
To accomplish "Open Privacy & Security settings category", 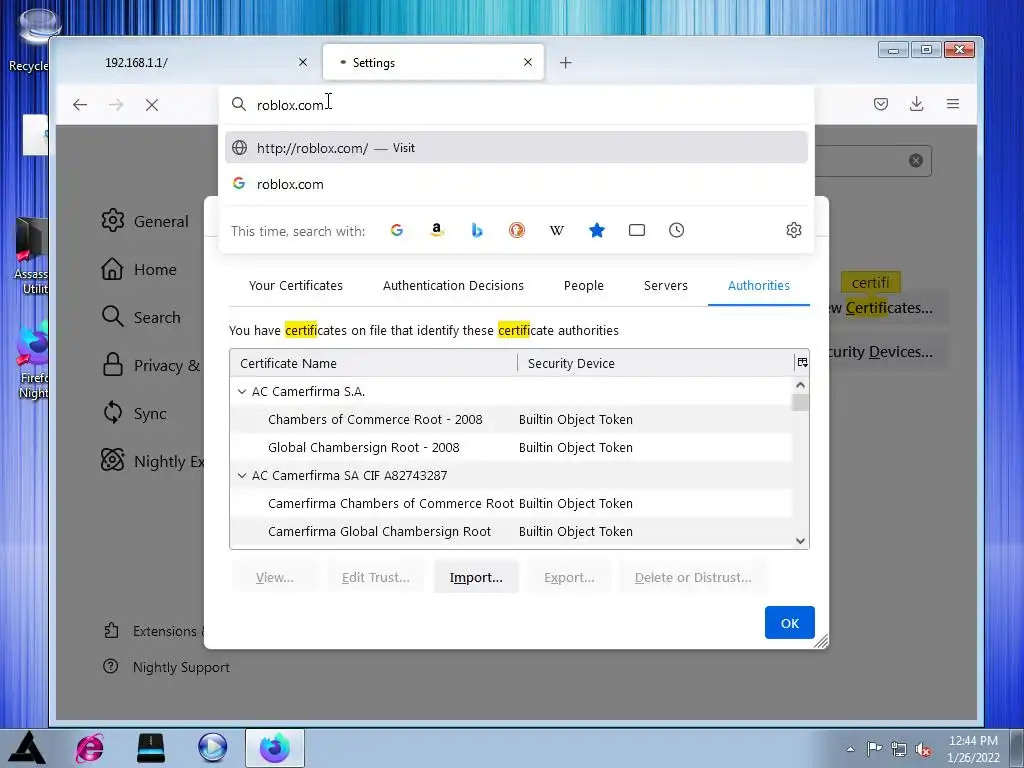I will (x=152, y=365).
